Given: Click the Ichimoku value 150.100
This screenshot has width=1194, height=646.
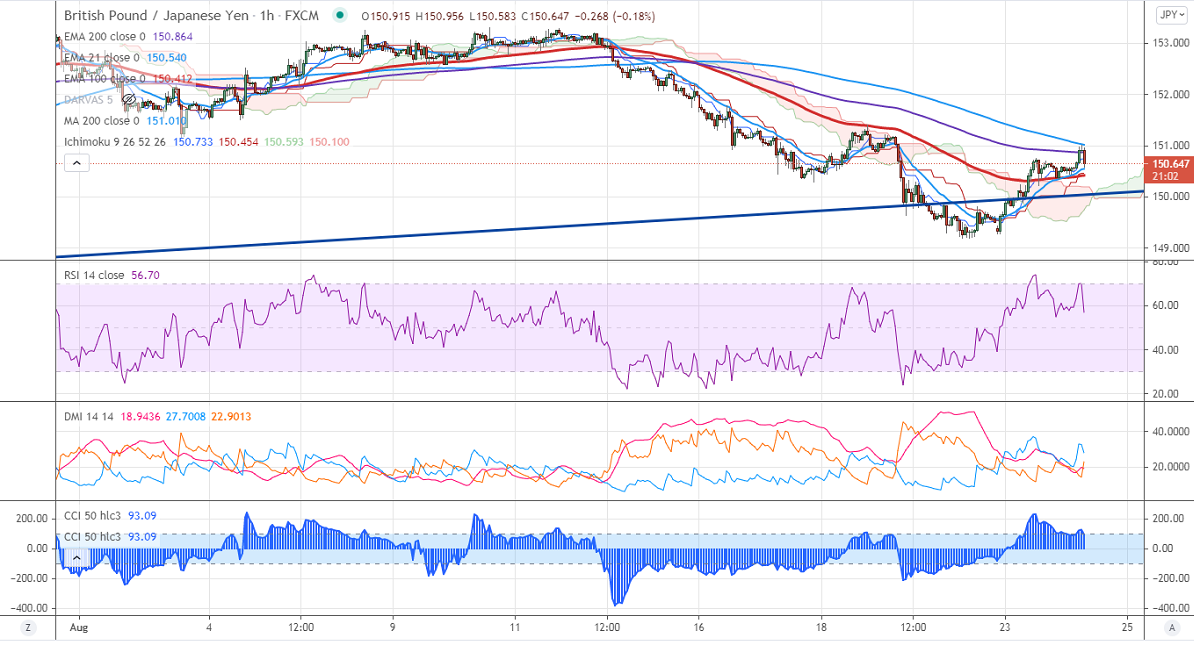Looking at the screenshot, I should click(x=330, y=142).
